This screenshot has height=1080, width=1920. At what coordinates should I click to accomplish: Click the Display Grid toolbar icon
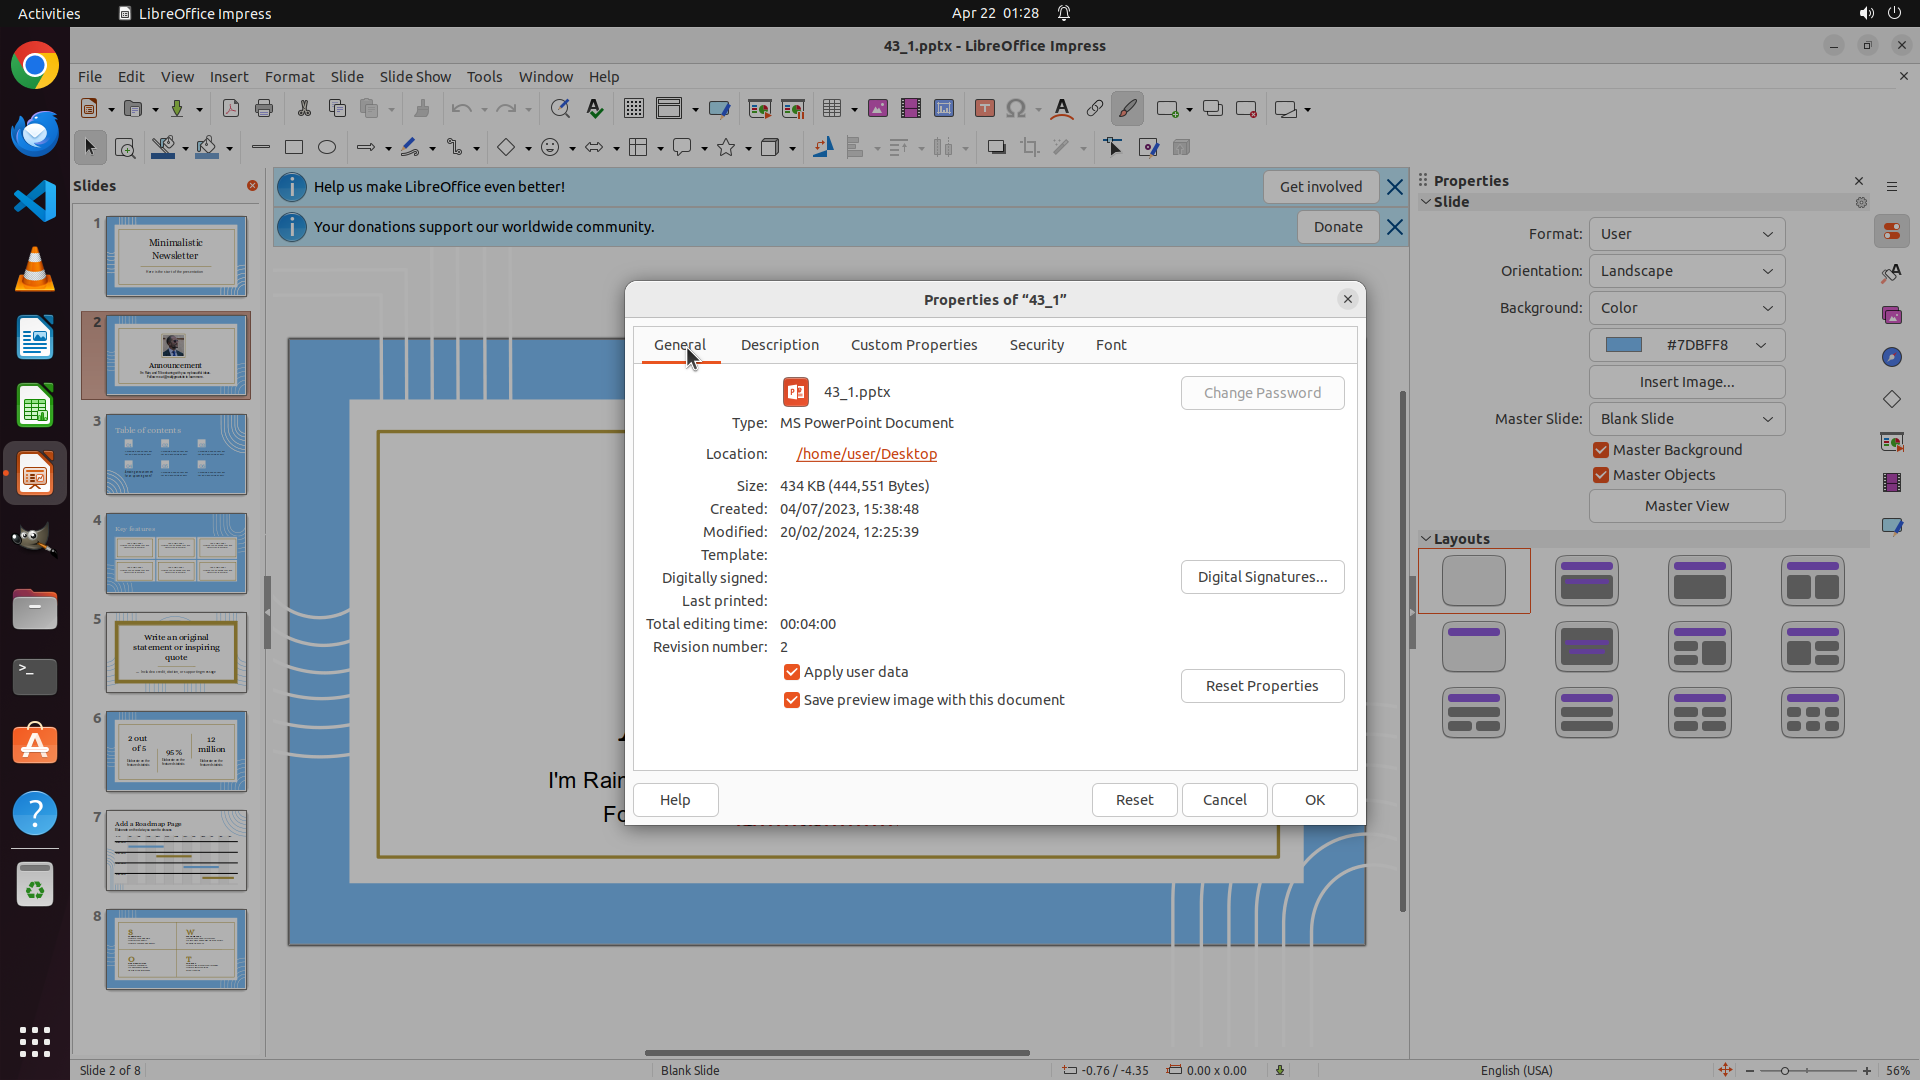point(634,109)
